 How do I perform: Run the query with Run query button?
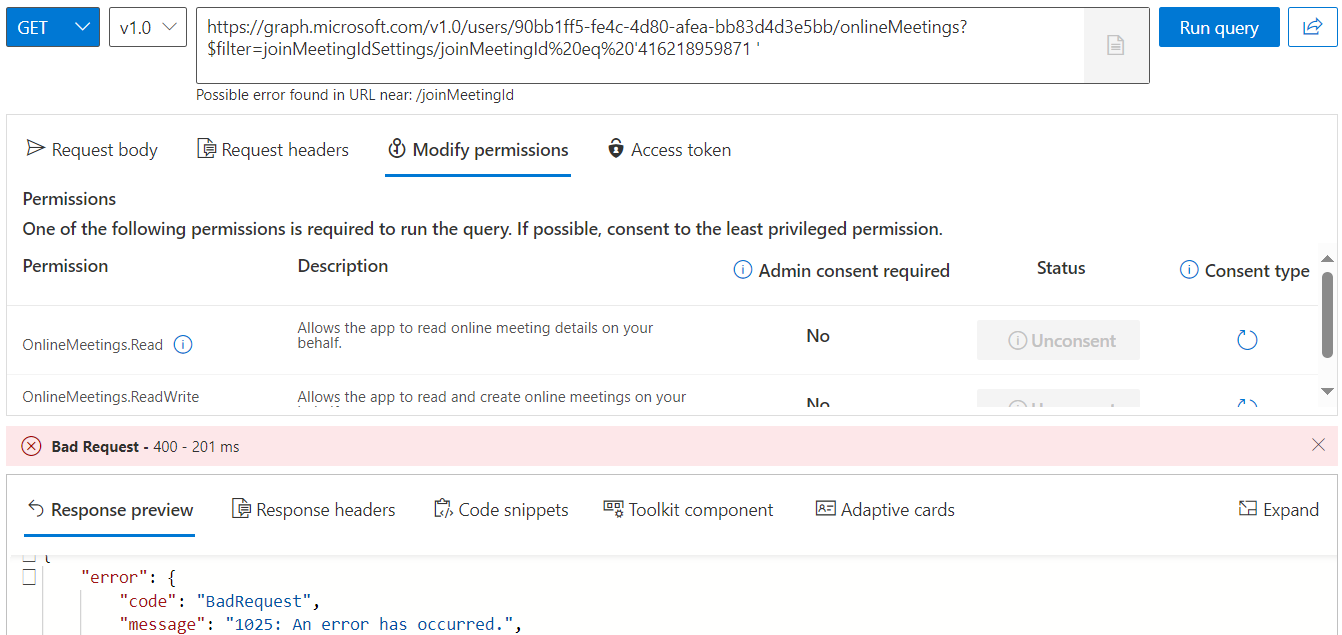pos(1219,27)
